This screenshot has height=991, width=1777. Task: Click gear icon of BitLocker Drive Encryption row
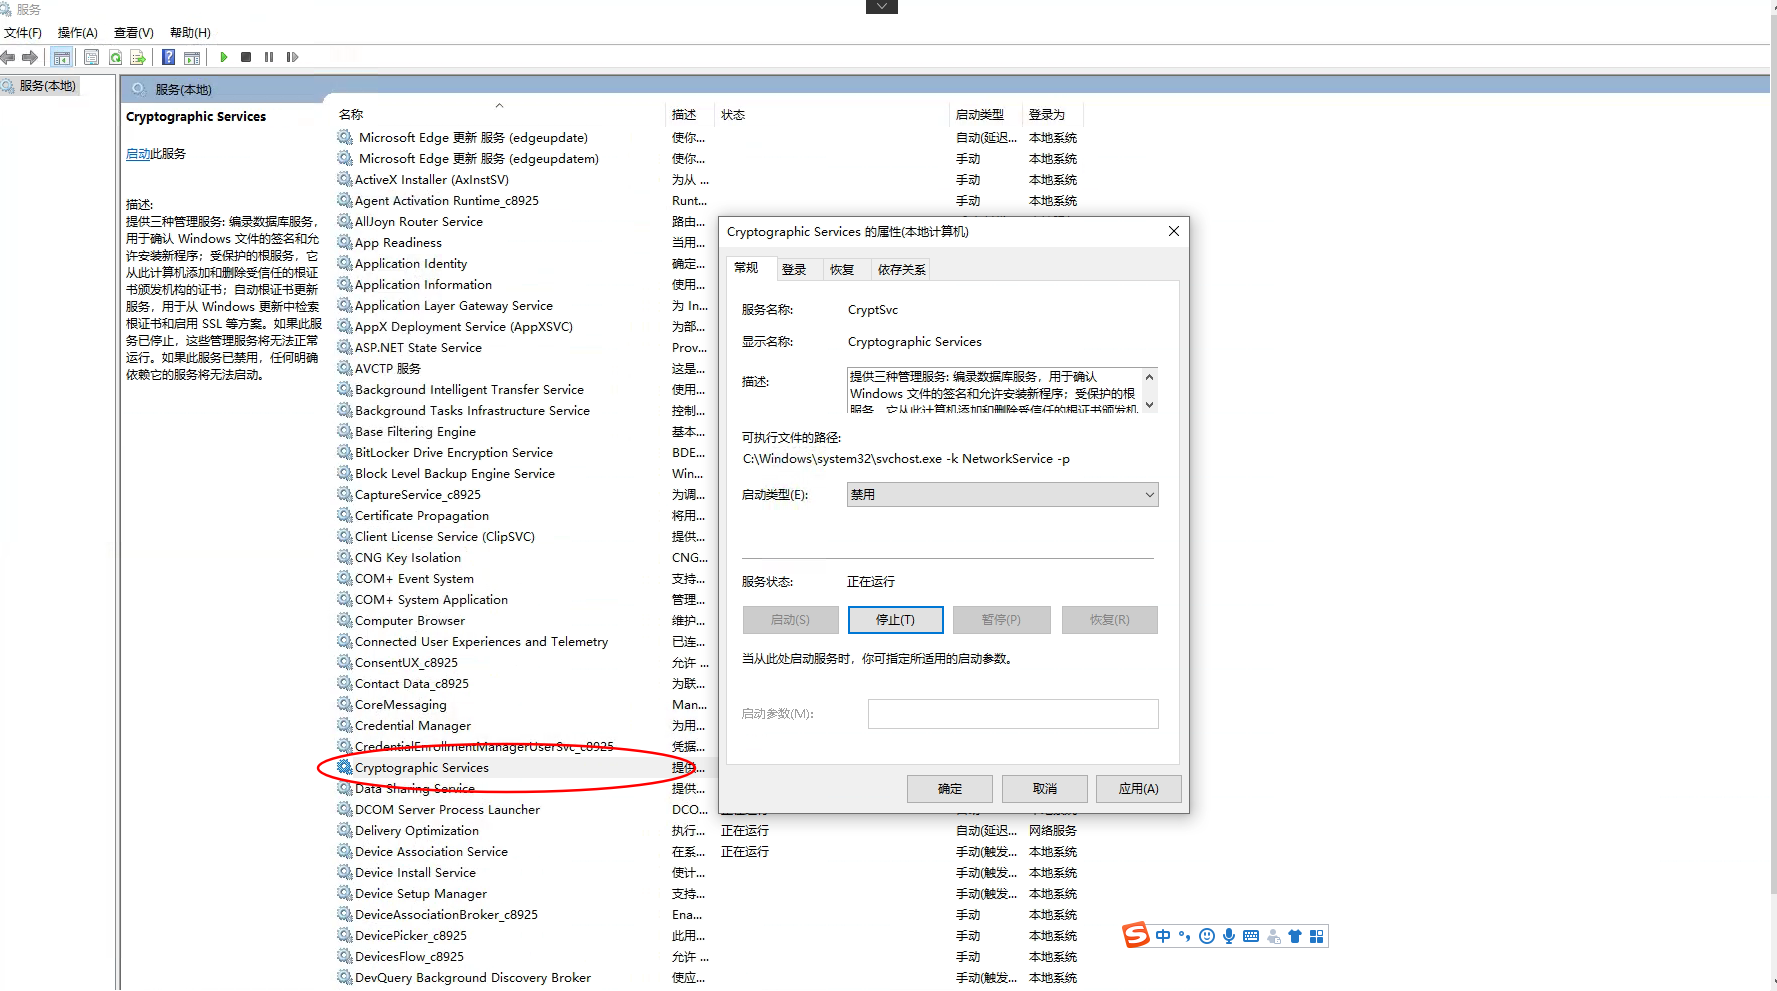345,452
